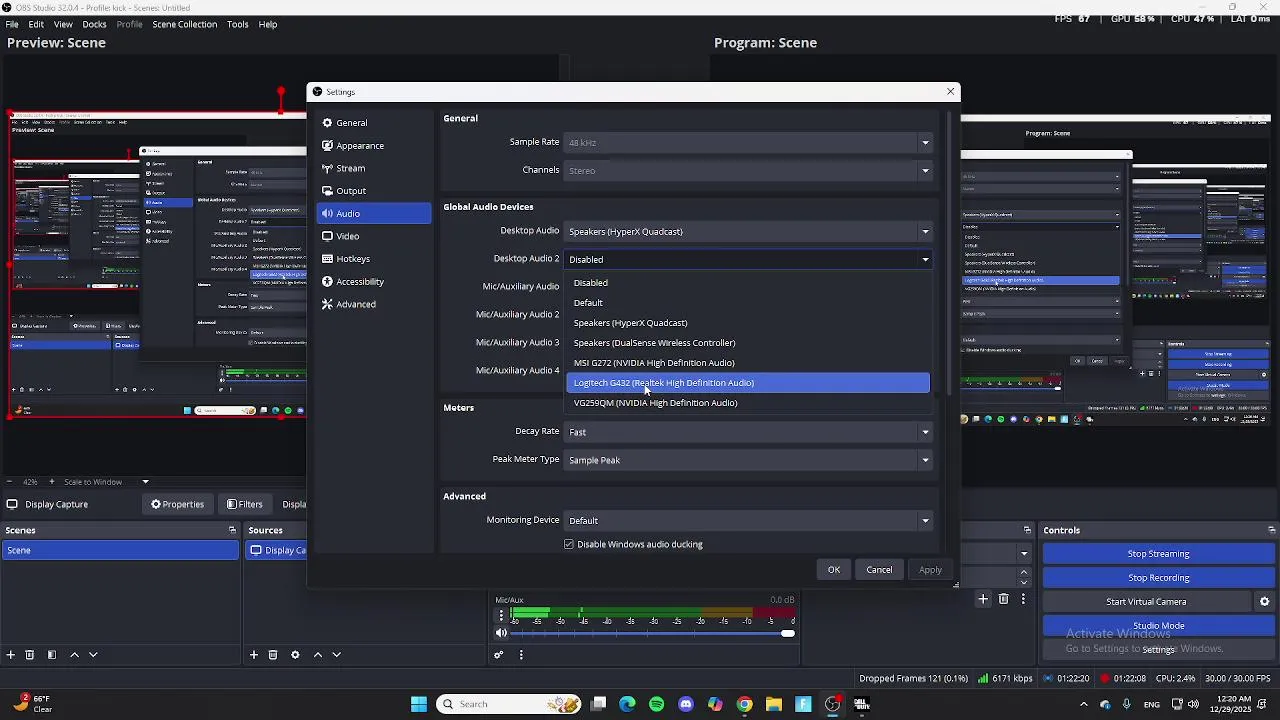Open source Properties button

pos(177,505)
